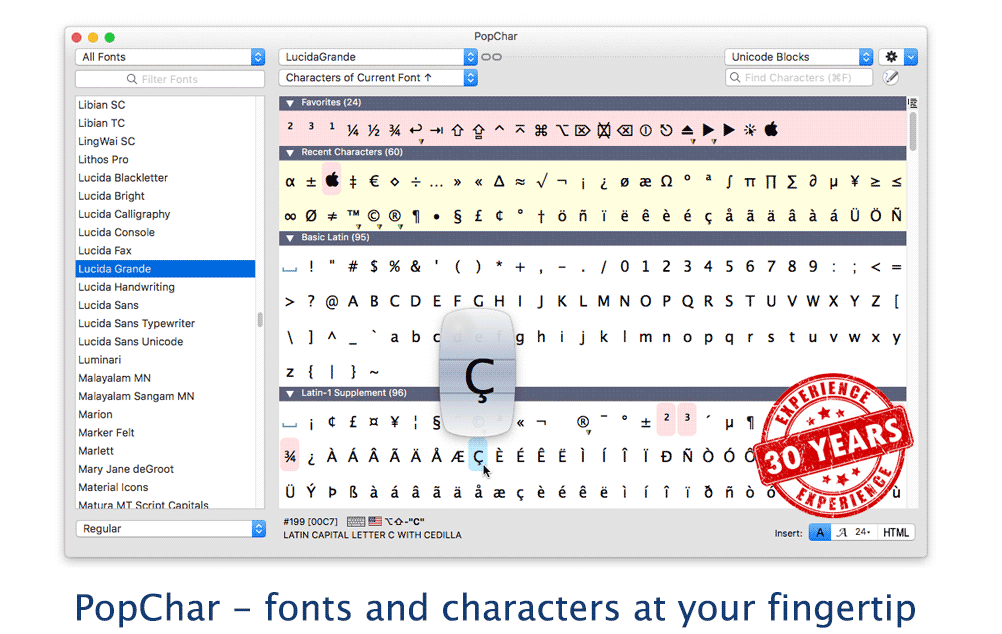
Task: Select the ¾ character in Latin-1 Supplement
Action: pos(290,456)
